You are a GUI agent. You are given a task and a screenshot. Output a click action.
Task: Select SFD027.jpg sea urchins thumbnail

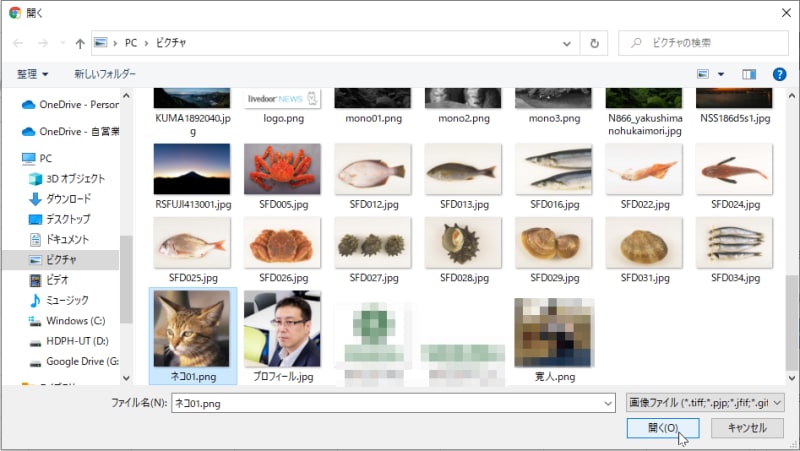372,243
